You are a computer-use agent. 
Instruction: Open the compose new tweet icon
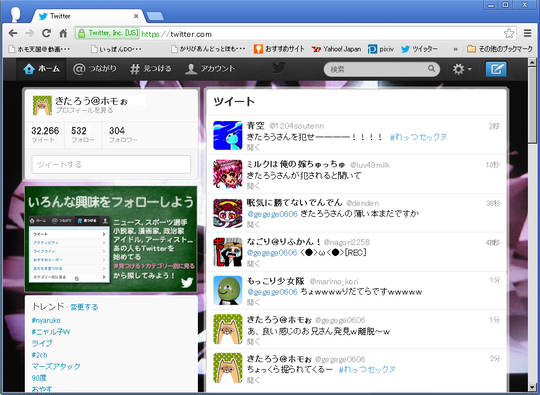click(496, 69)
